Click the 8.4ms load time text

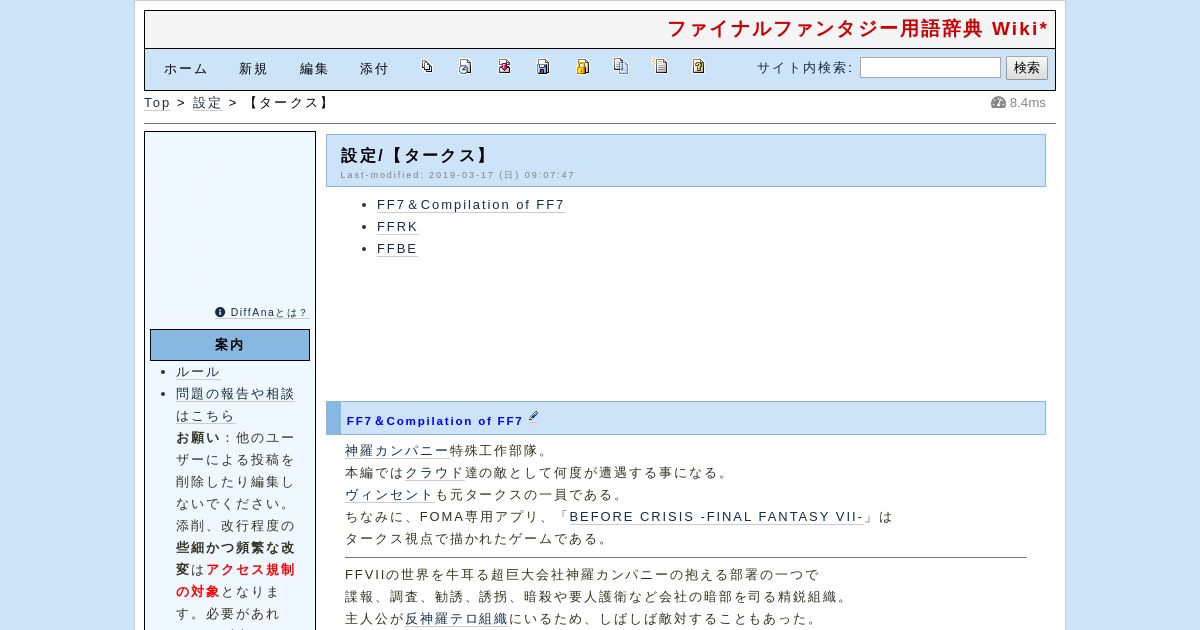point(1028,102)
